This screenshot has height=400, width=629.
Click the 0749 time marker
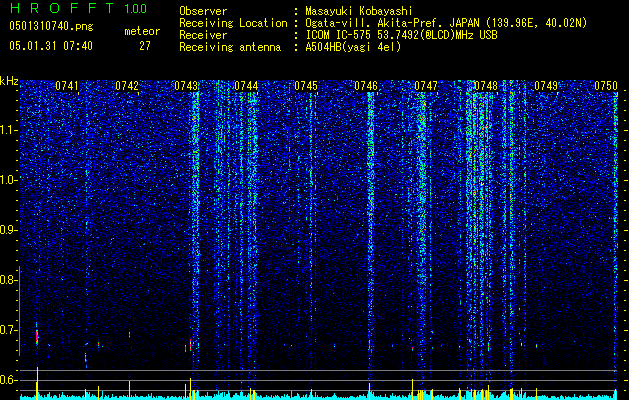546,85
